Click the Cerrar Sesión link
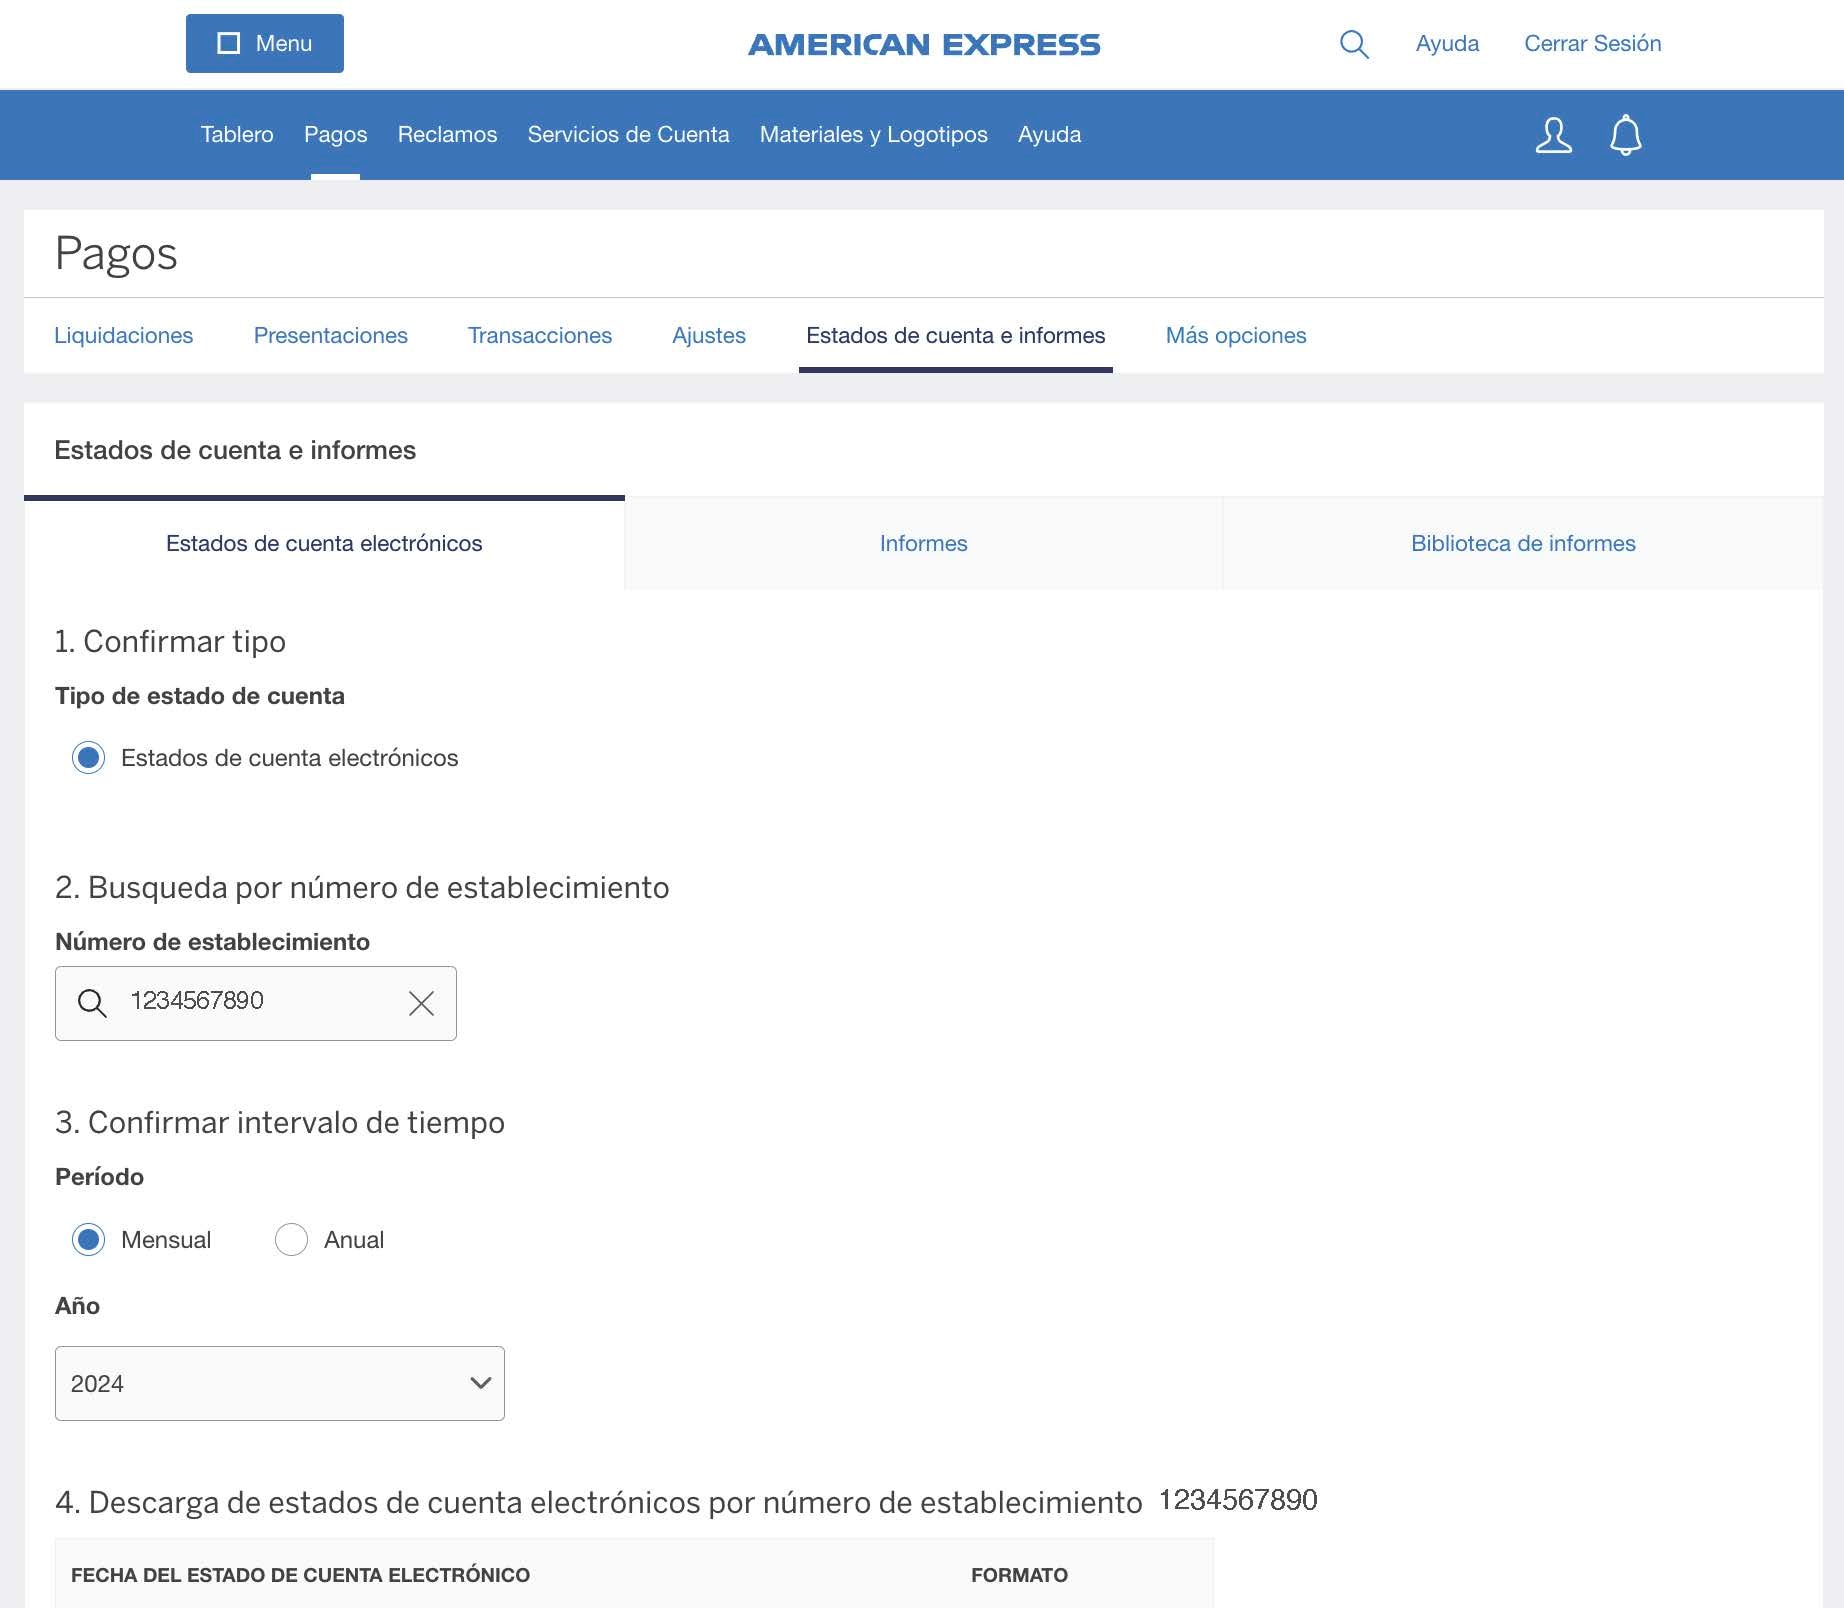This screenshot has height=1608, width=1844. (x=1592, y=43)
